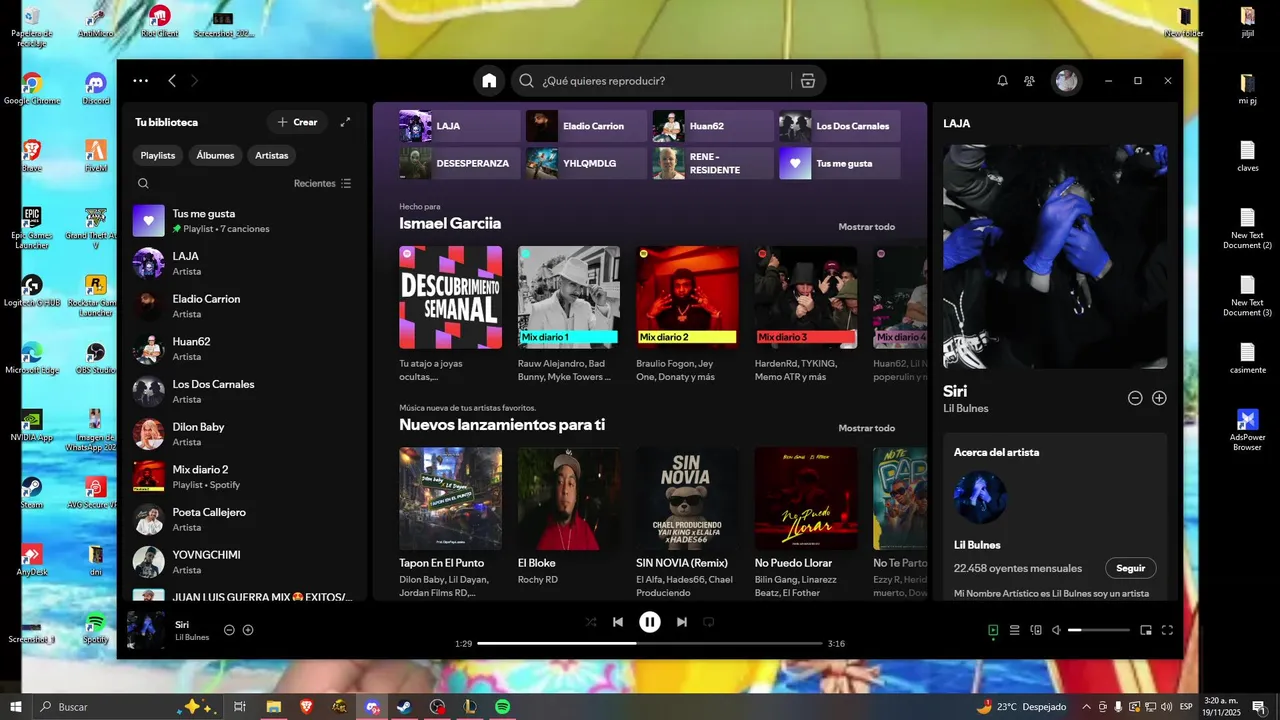Open Dilon Baby artist in library
The height and width of the screenshot is (720, 1280).
(x=243, y=433)
